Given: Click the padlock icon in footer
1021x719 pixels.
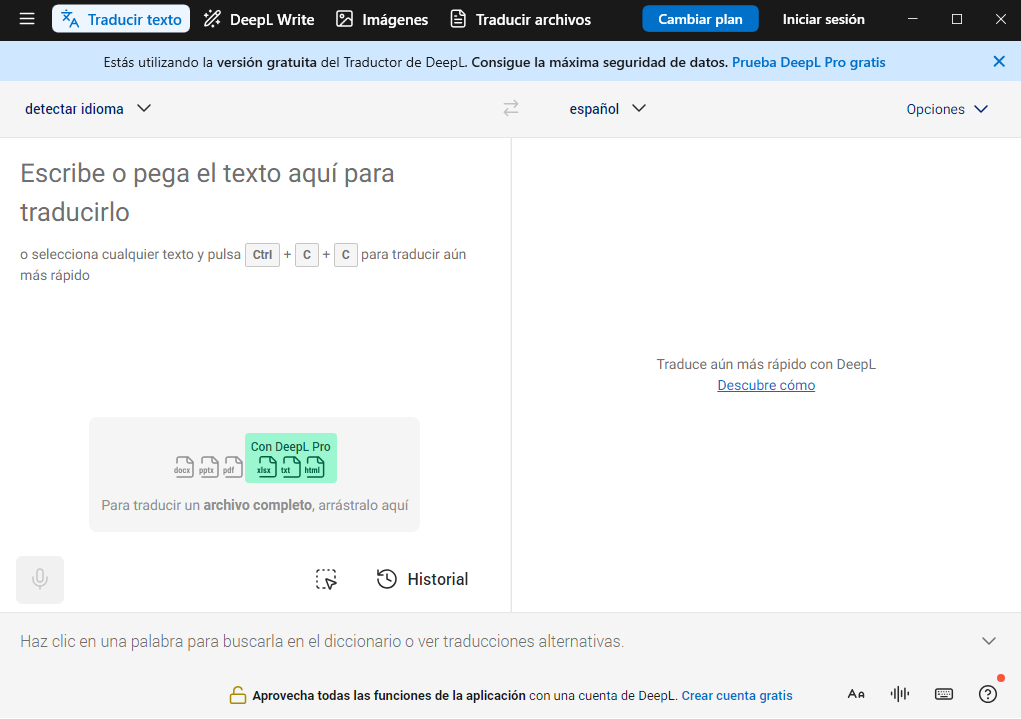Looking at the screenshot, I should point(238,695).
